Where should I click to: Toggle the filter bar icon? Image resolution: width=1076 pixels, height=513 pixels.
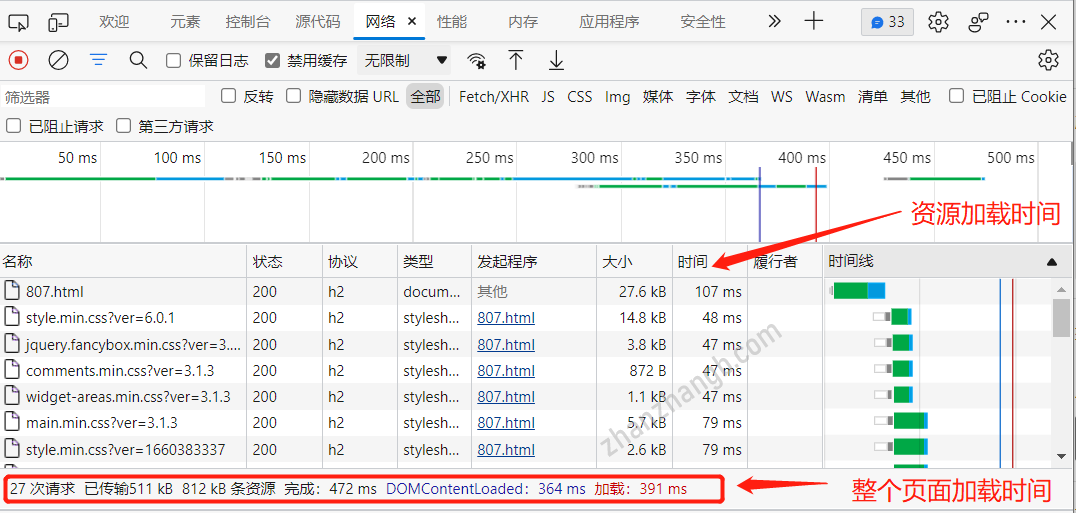click(x=98, y=60)
